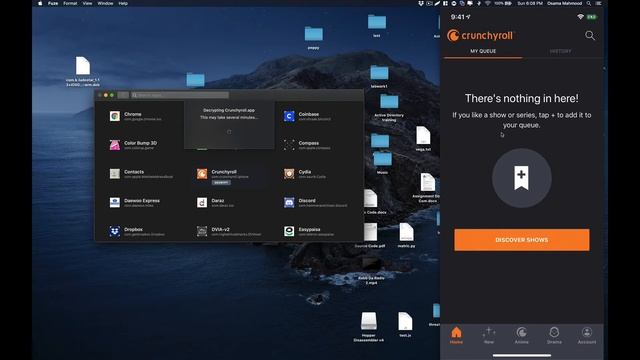Click the user name in the menu bar

(x=564, y=3)
